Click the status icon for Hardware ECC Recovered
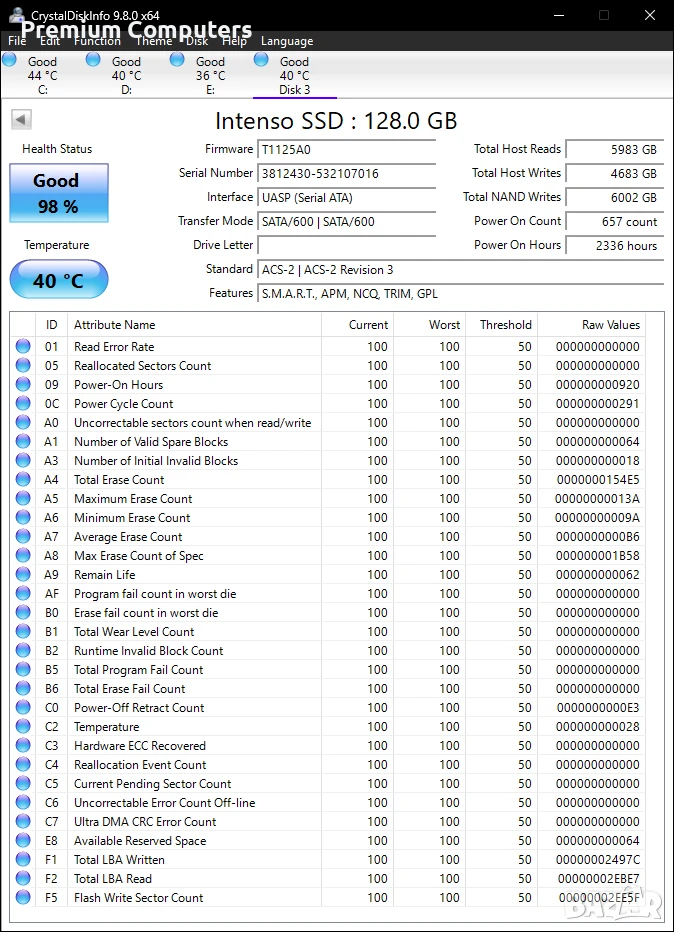The image size is (674, 932). coord(23,745)
